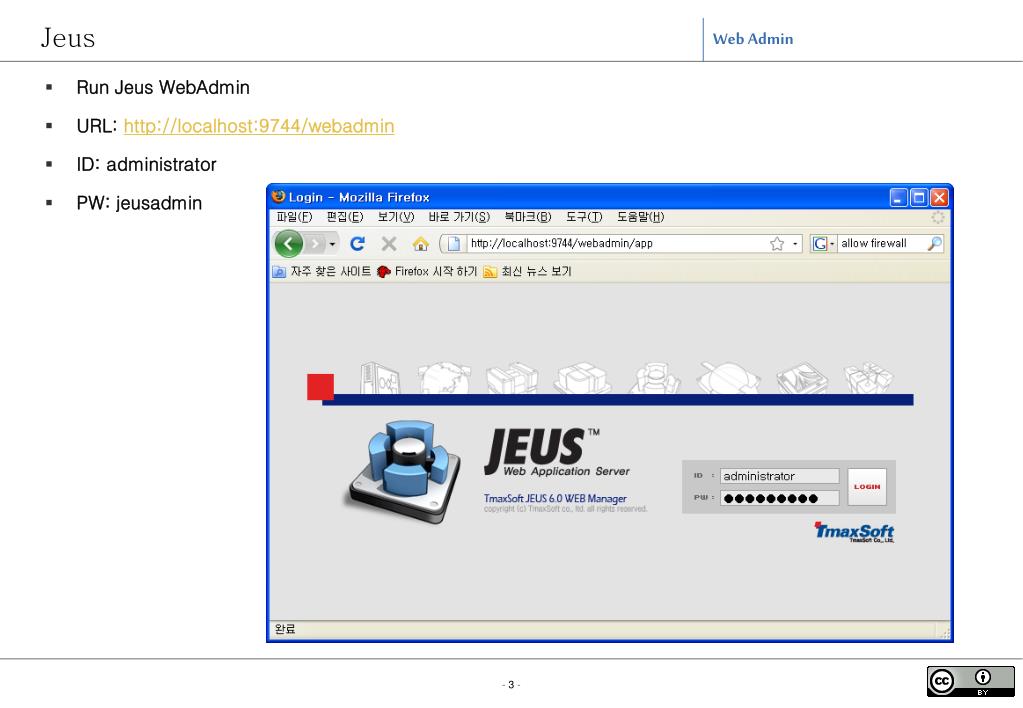Open the 도구(T) menu

coord(584,217)
